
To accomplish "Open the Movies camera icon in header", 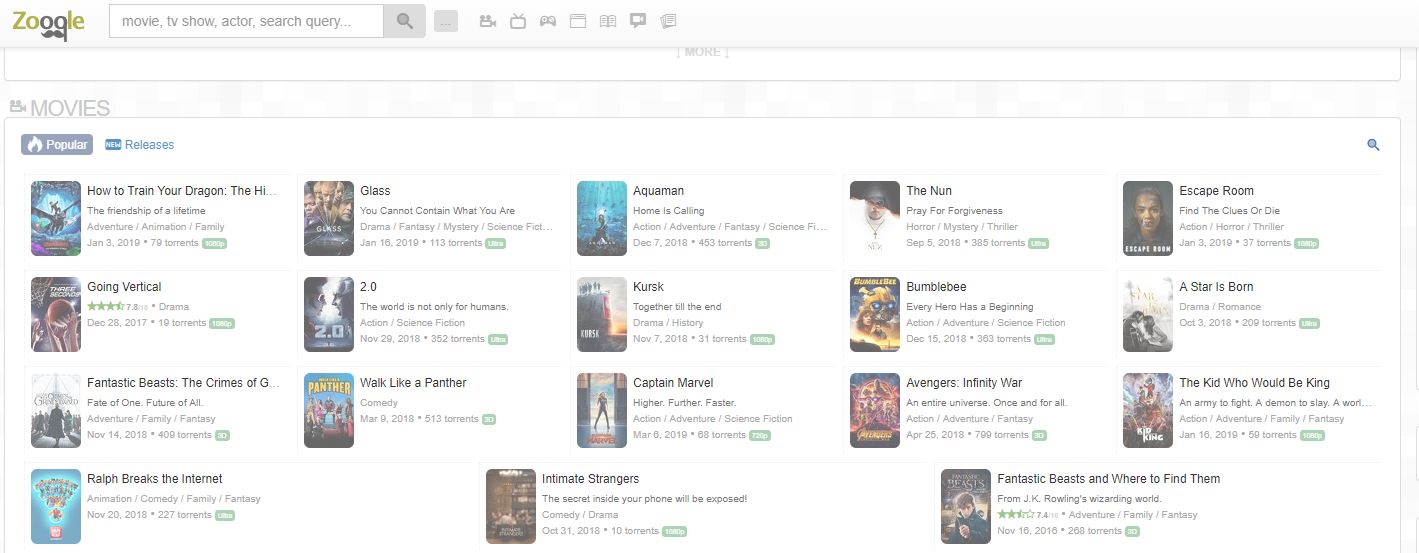I will [488, 21].
